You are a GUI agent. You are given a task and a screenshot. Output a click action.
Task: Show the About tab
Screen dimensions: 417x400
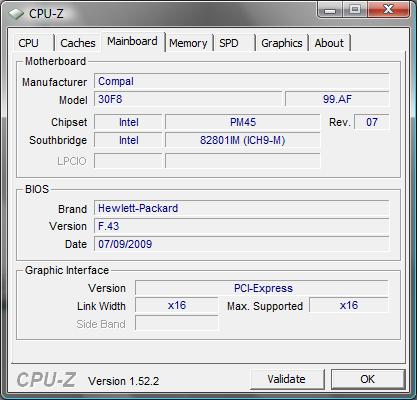tap(329, 43)
